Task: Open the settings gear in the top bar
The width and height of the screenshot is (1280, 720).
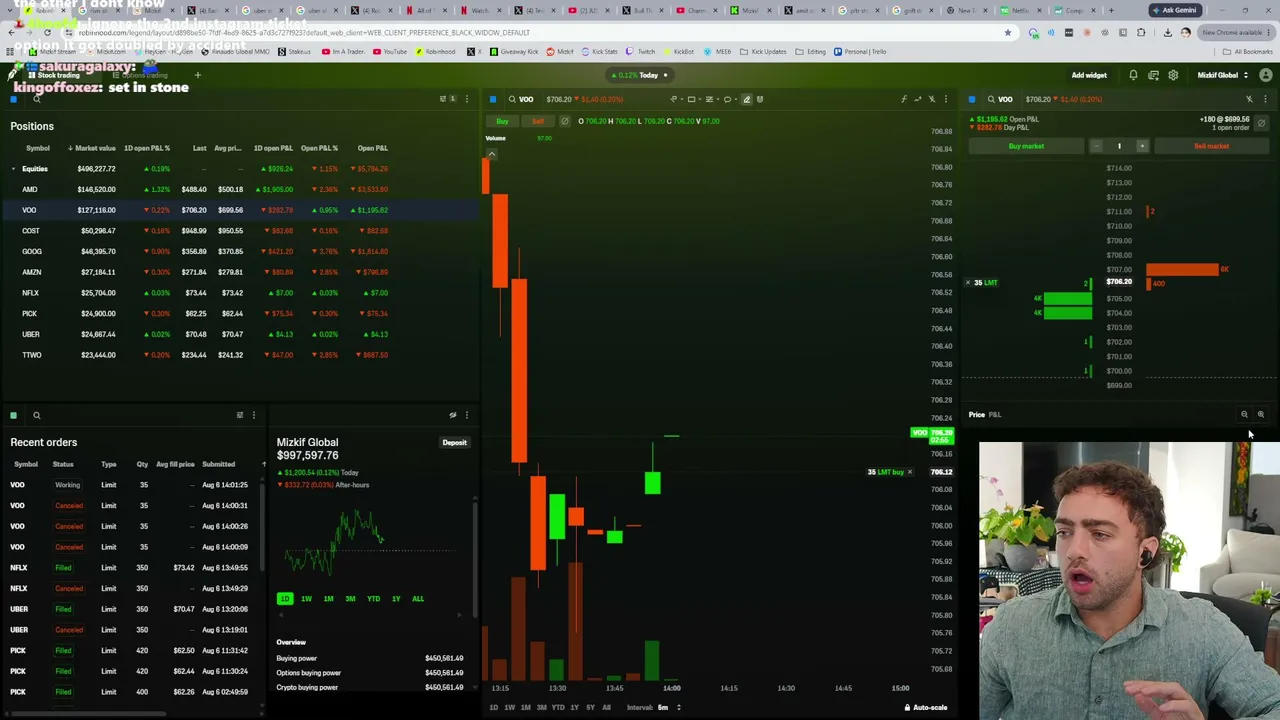Action: tap(1173, 75)
